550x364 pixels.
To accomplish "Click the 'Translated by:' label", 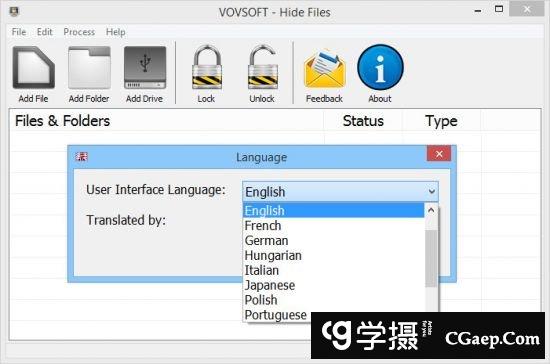I will pos(126,220).
